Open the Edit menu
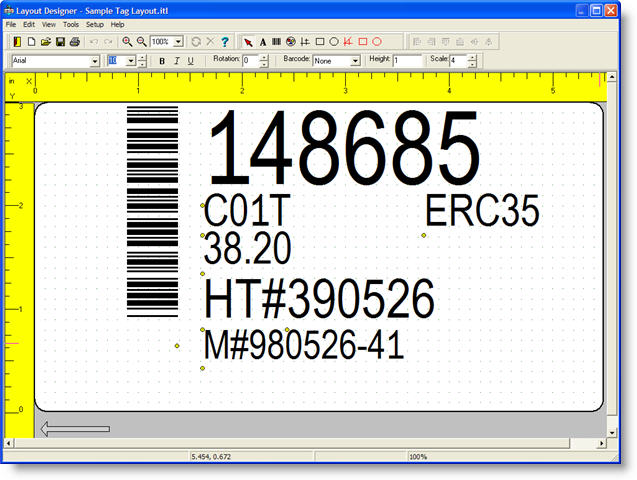637x480 pixels. coord(29,25)
